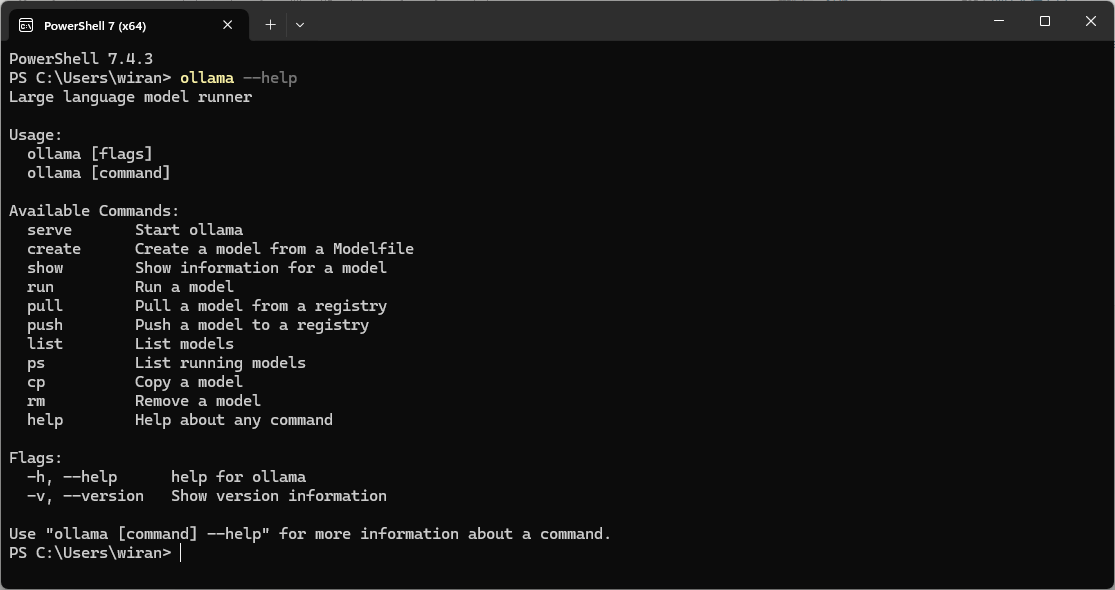Click the 'List running models' description
This screenshot has width=1115, height=590.
(220, 363)
